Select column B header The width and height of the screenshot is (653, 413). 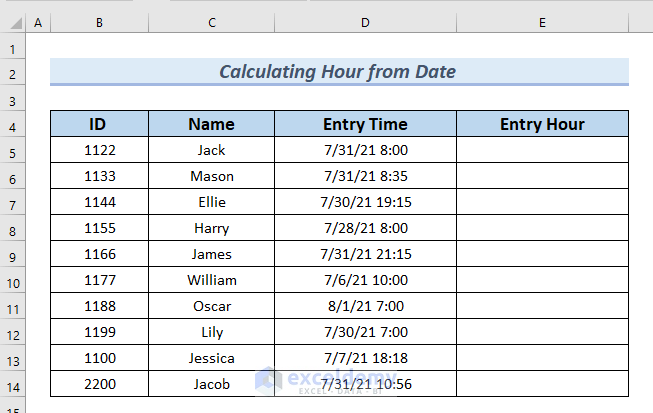tap(99, 22)
